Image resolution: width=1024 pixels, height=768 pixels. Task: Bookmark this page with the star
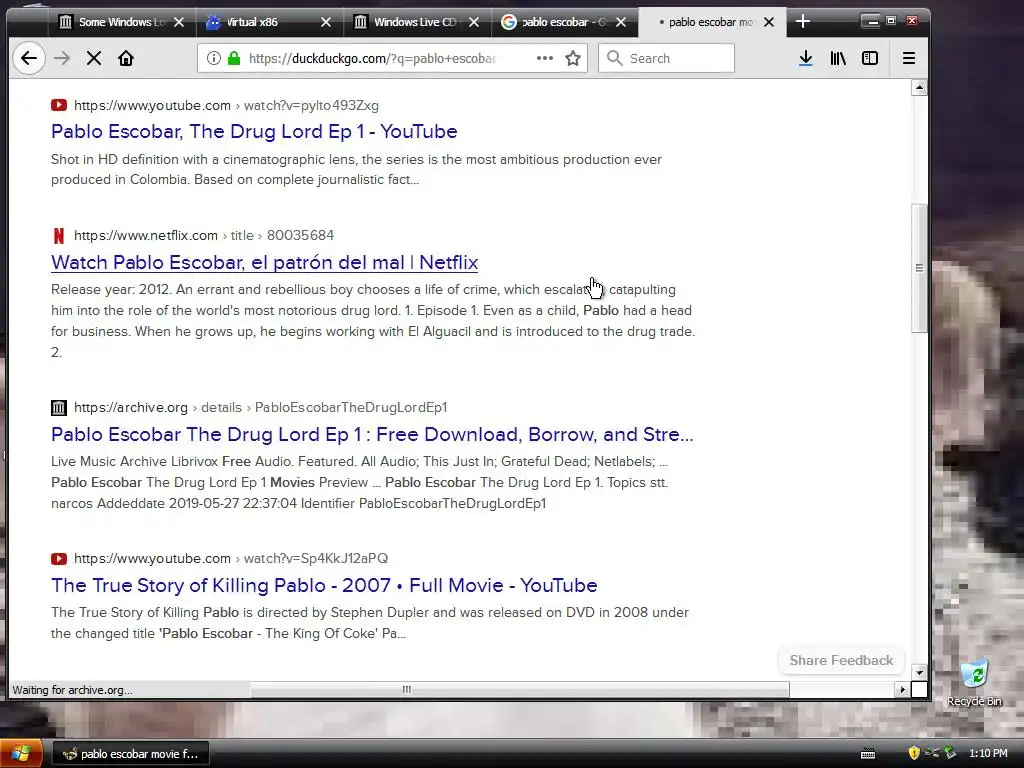pyautogui.click(x=573, y=58)
